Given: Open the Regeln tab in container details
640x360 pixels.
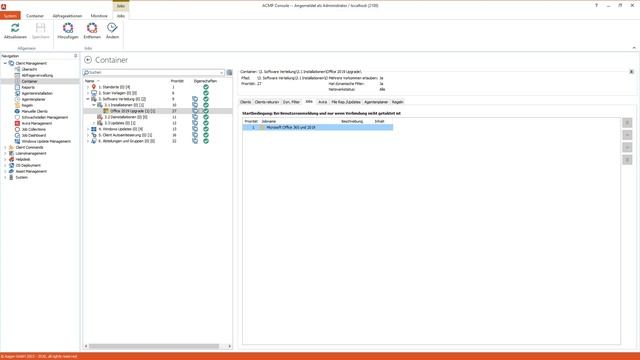Looking at the screenshot, I should pyautogui.click(x=398, y=102).
